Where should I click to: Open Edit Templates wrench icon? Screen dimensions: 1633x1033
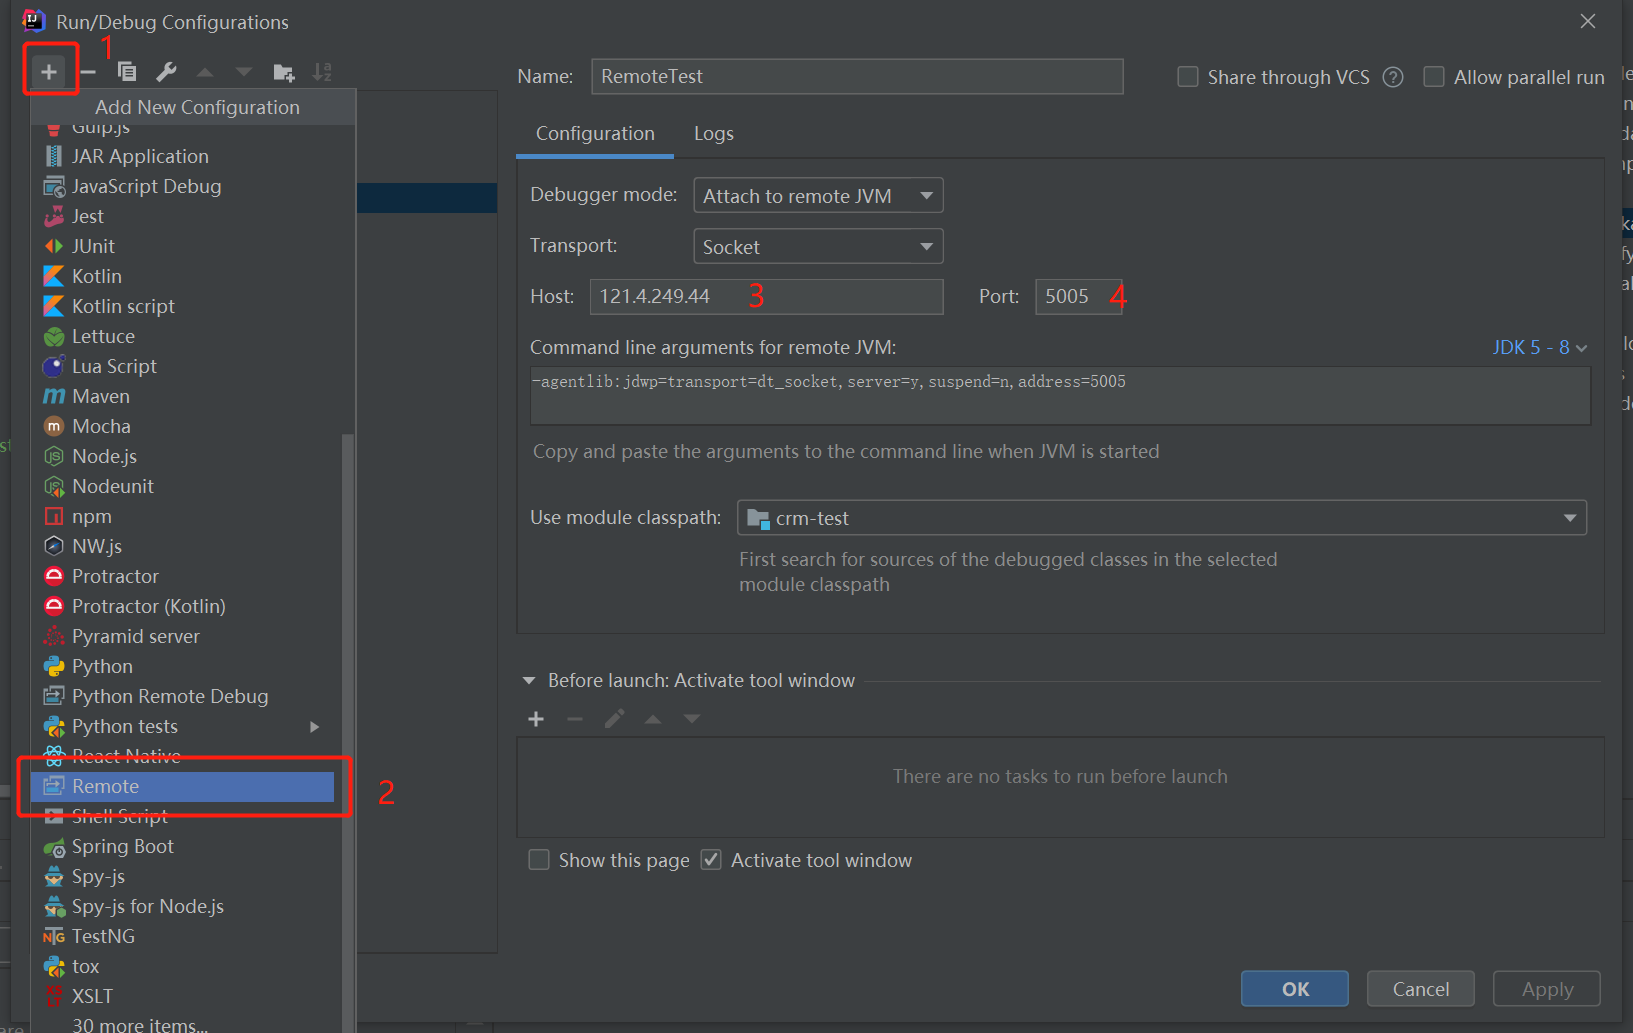166,72
